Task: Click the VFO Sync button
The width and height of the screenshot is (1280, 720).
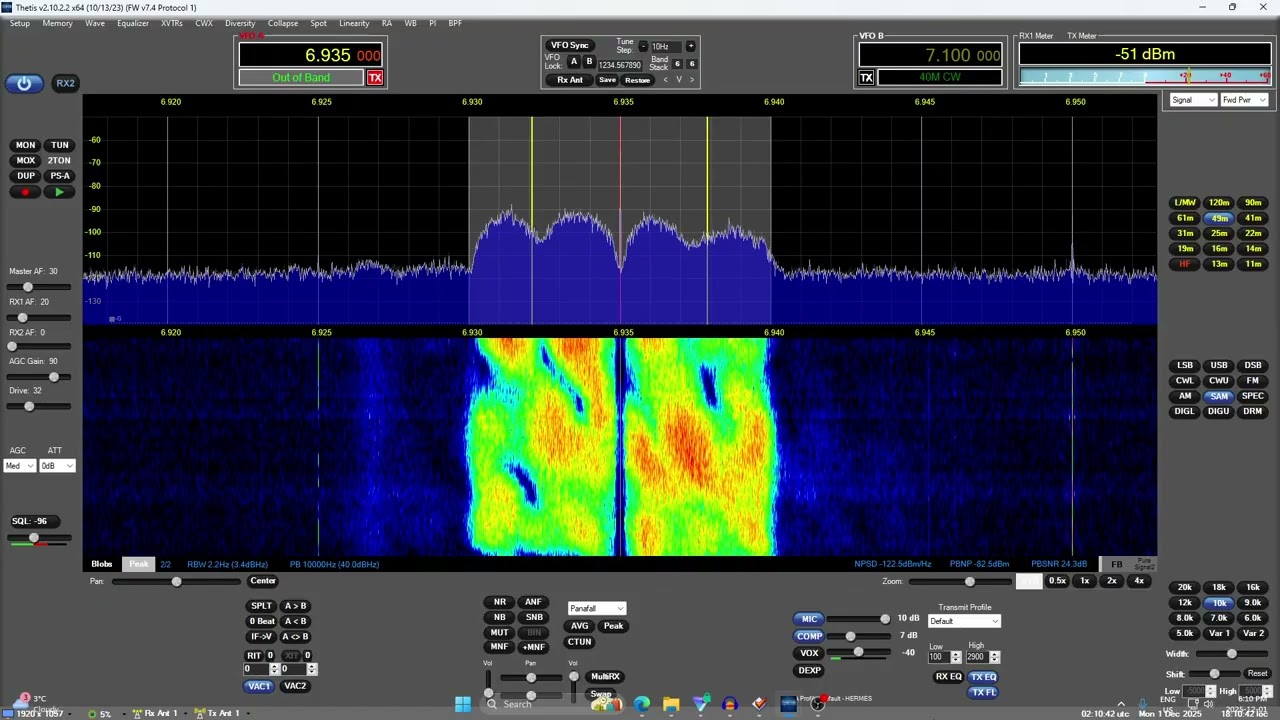Action: pyautogui.click(x=570, y=45)
